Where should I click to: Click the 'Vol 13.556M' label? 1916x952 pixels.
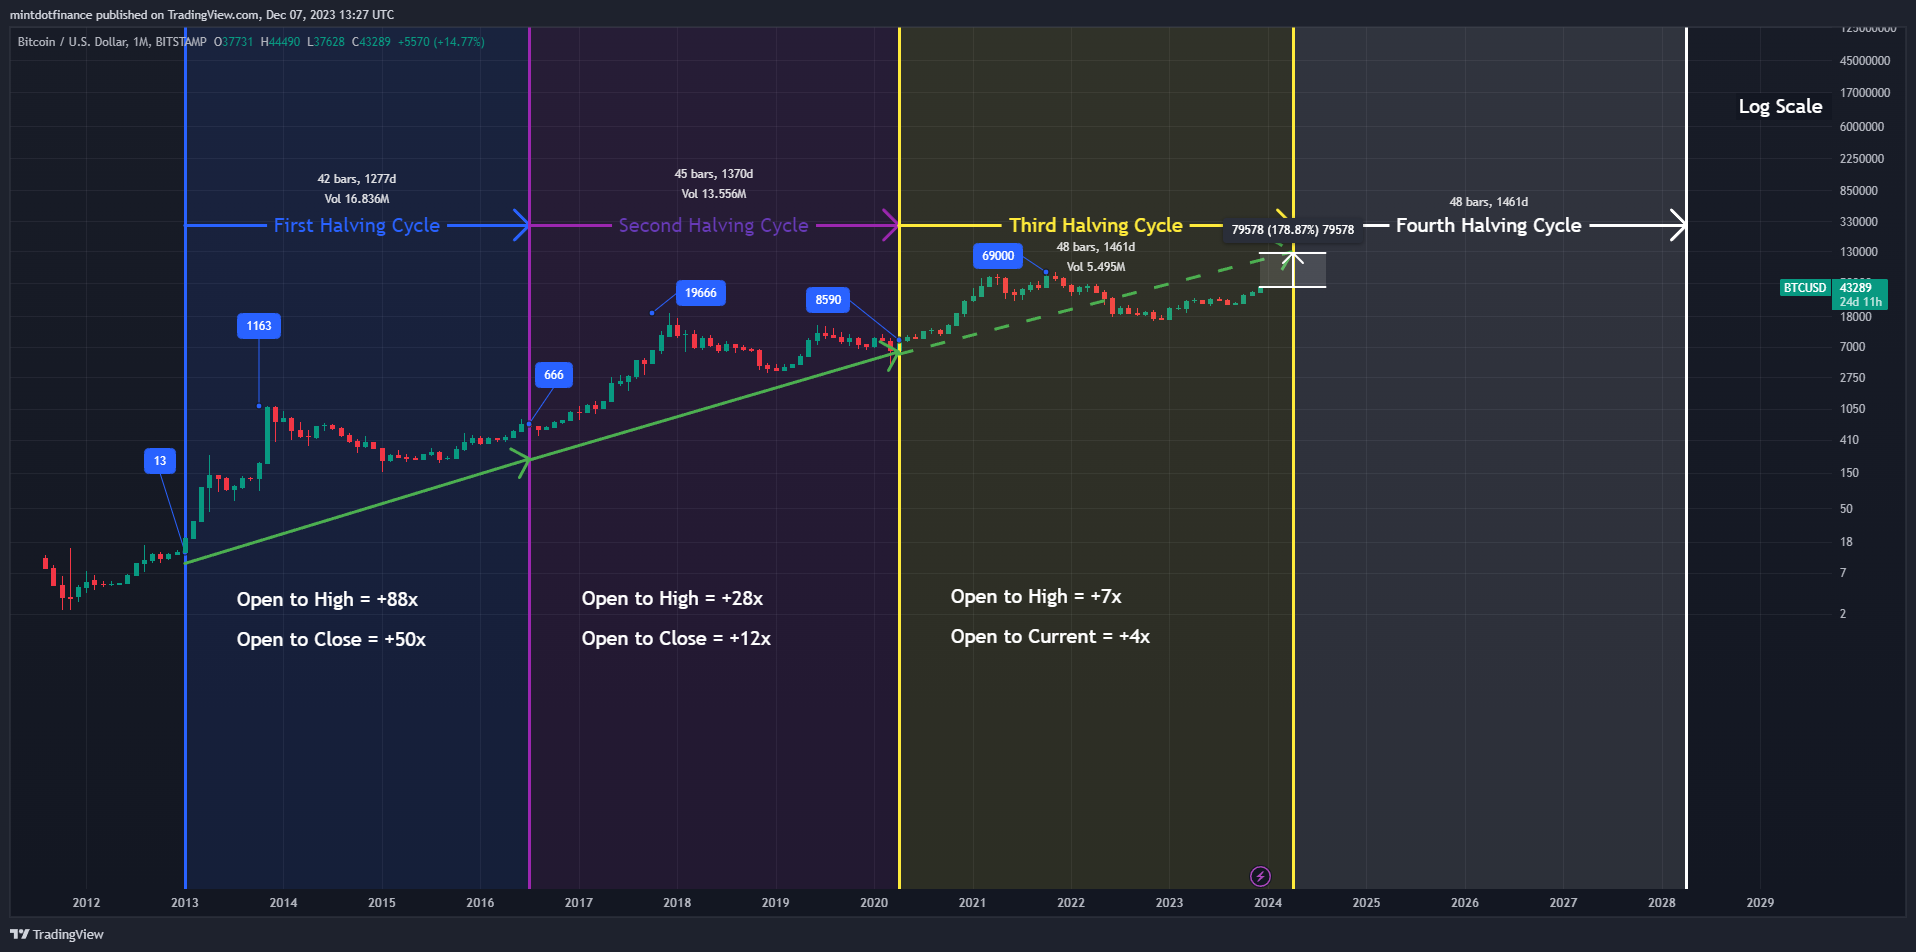pos(714,194)
